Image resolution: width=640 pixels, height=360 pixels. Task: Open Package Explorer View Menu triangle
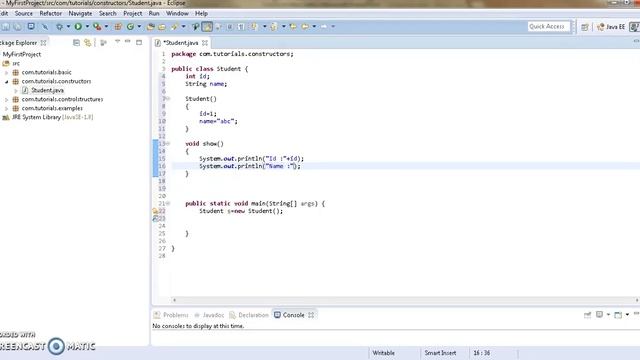pos(118,42)
